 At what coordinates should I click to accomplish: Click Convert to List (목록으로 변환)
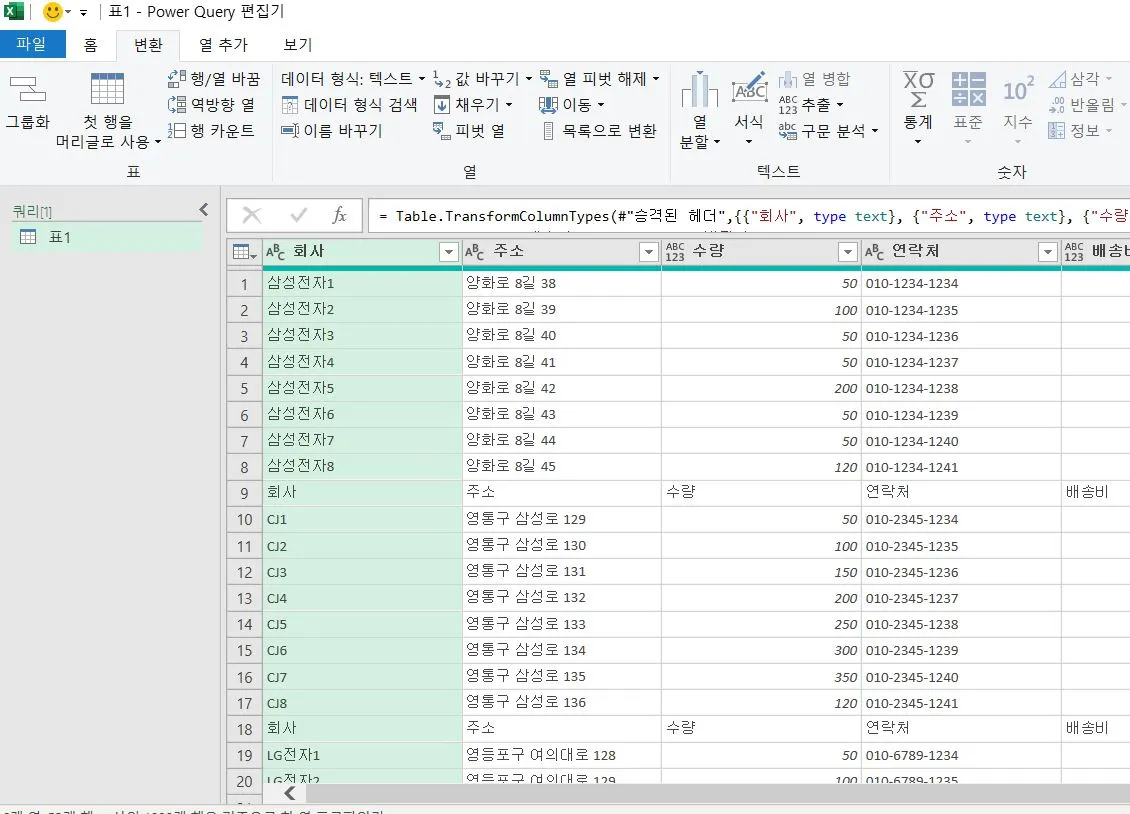pyautogui.click(x=600, y=130)
